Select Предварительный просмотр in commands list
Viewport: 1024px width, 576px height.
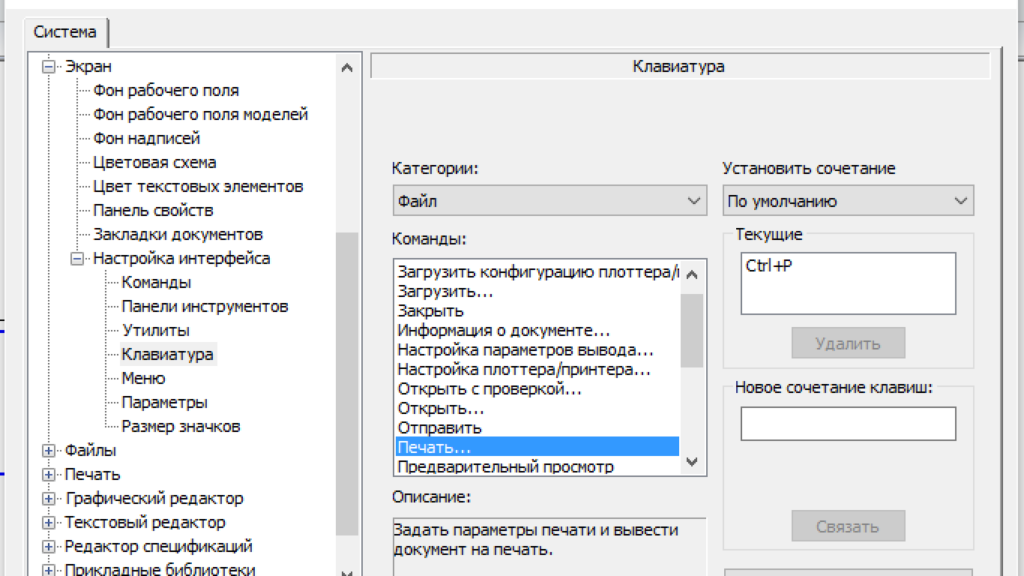point(505,466)
